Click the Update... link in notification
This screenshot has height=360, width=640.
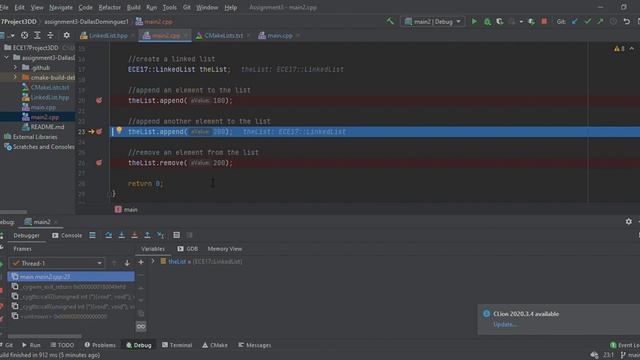tap(505, 324)
